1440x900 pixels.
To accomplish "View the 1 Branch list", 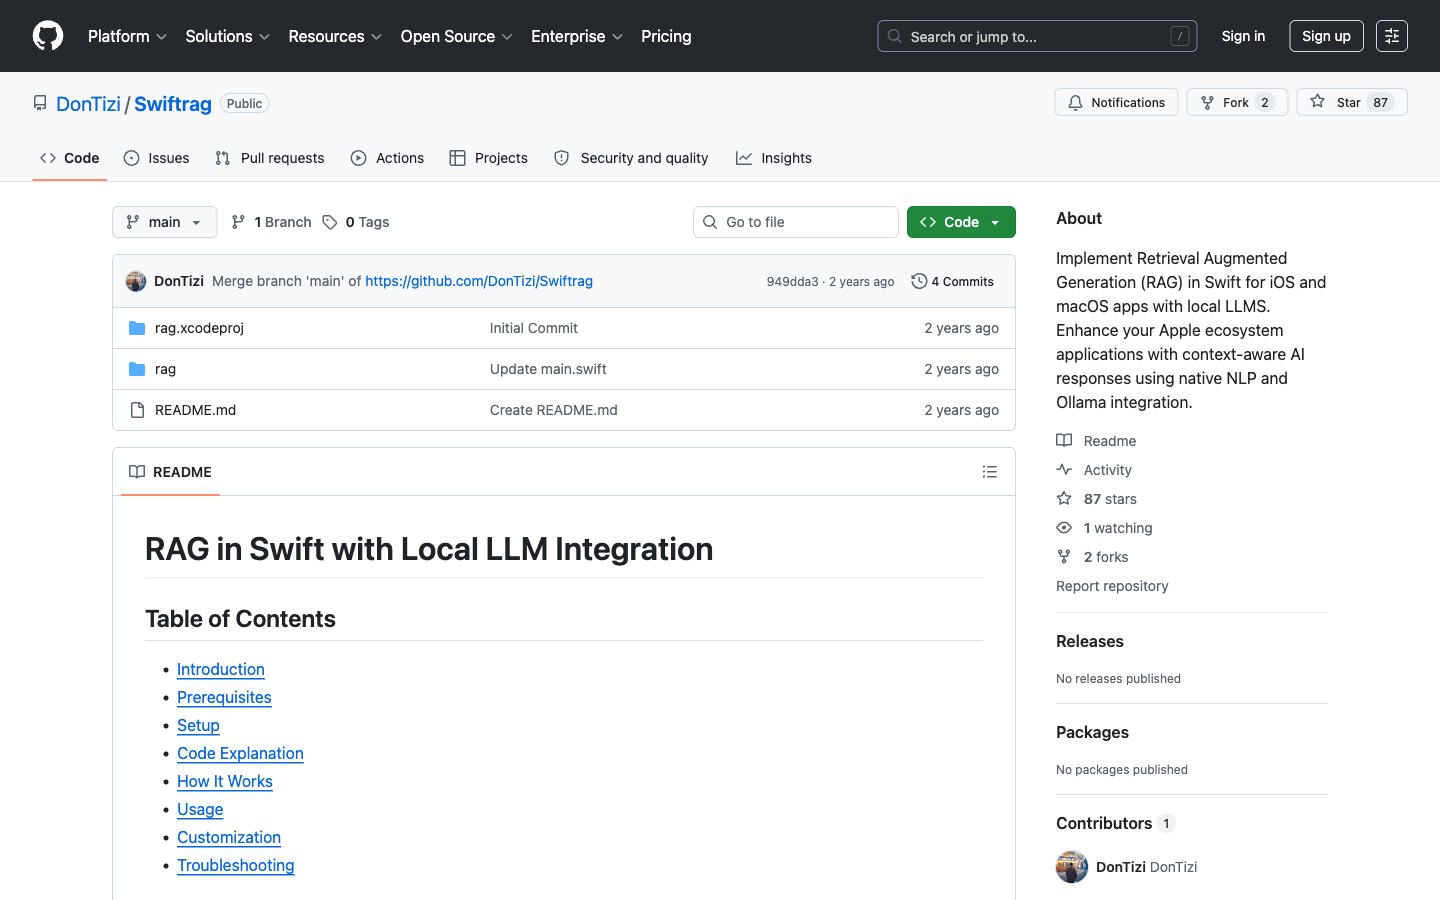I will click(x=271, y=222).
